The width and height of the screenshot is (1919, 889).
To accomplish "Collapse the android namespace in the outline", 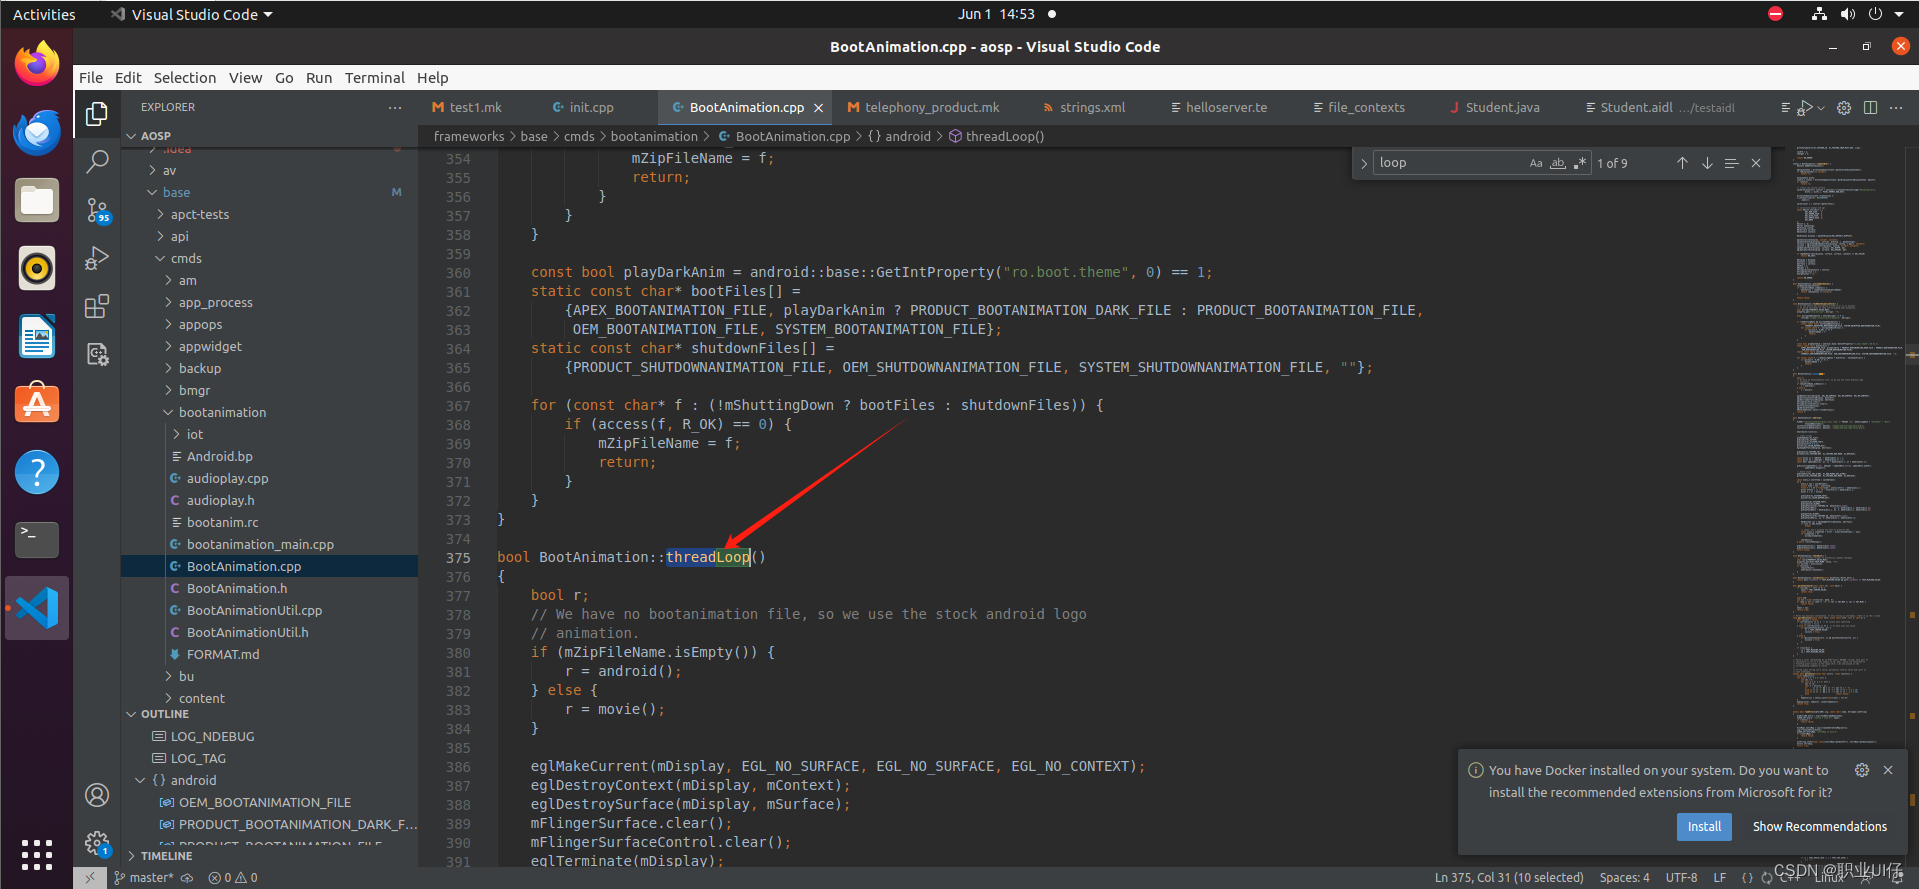I will tap(141, 780).
